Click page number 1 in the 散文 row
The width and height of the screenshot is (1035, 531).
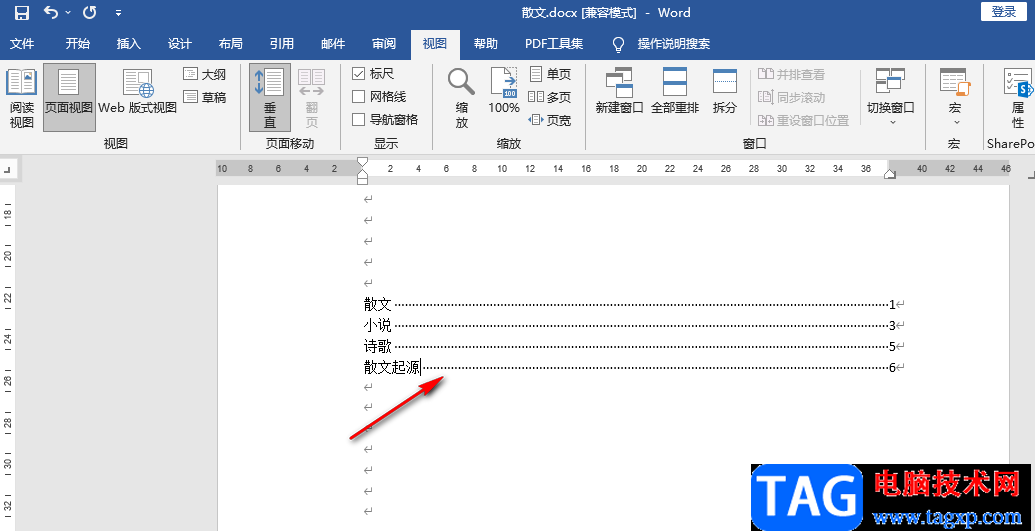coord(892,304)
